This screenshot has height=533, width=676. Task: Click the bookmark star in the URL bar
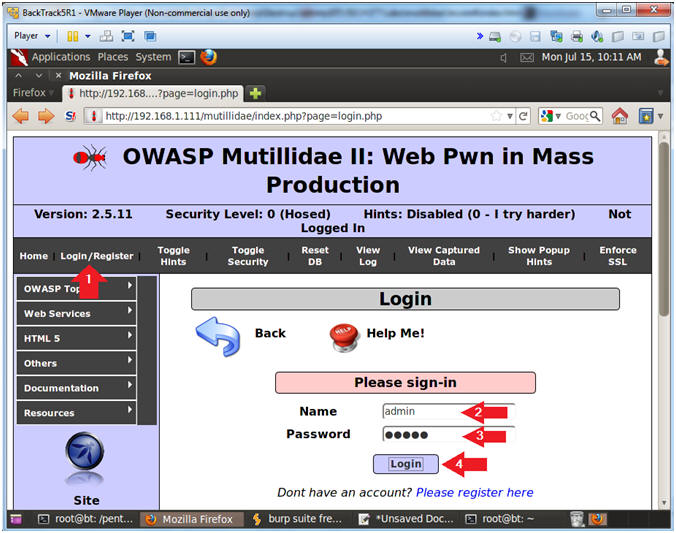coord(496,116)
